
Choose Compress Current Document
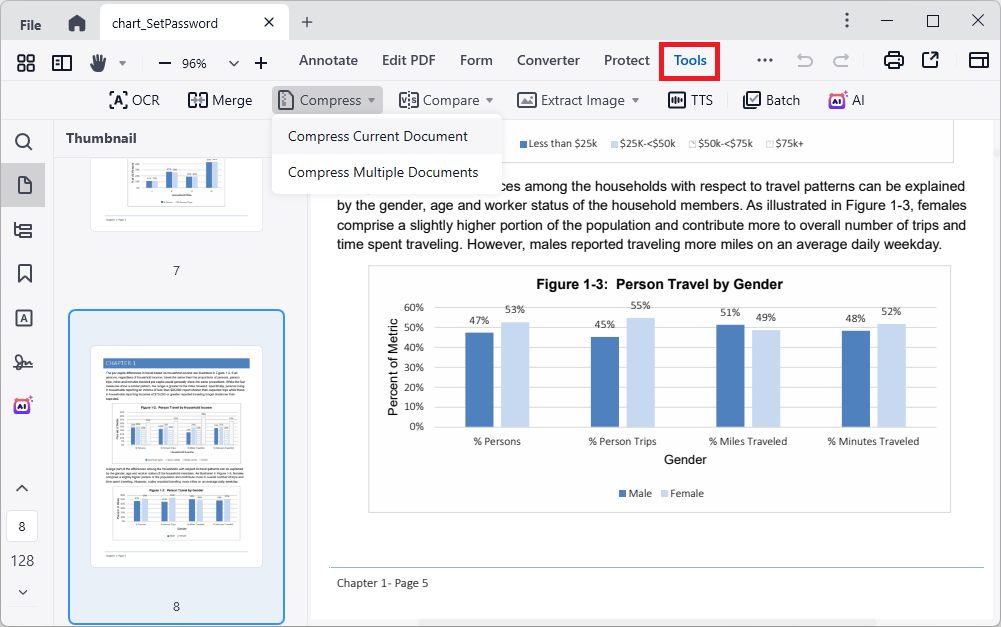click(378, 136)
